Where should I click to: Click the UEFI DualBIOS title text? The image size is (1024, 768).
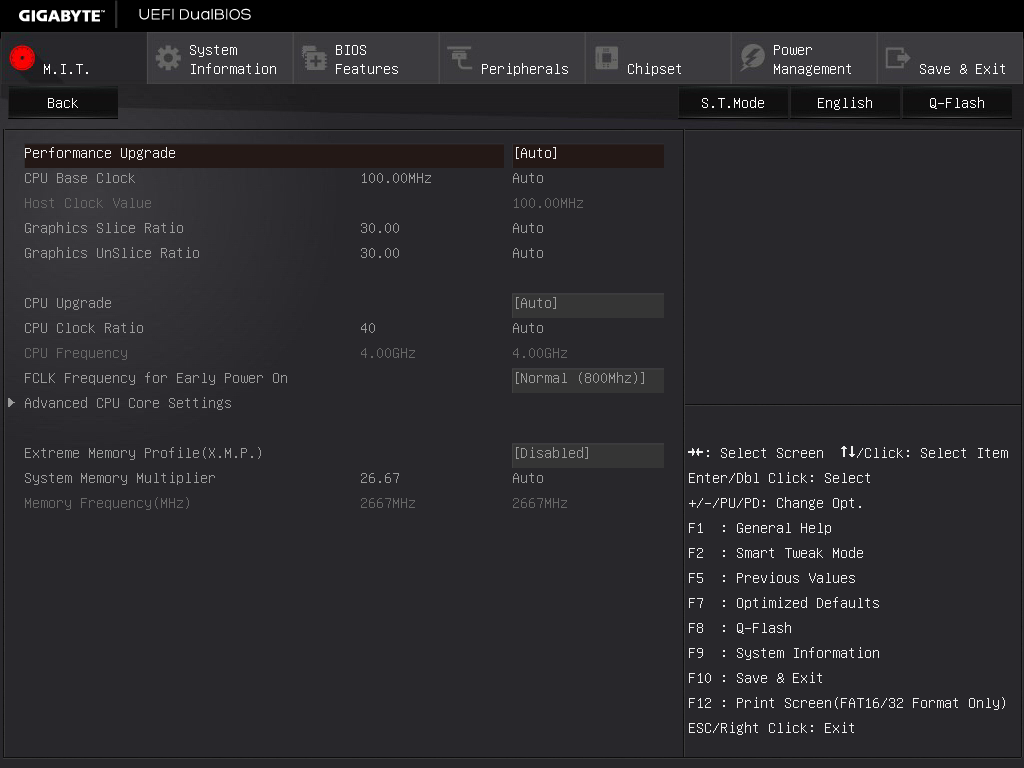195,14
